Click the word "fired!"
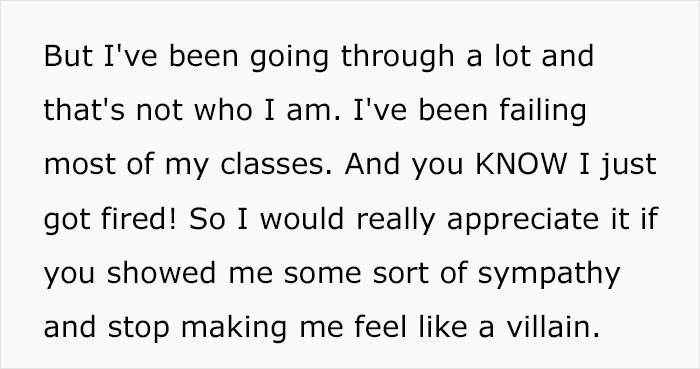This screenshot has height=369, width=700. click(139, 219)
